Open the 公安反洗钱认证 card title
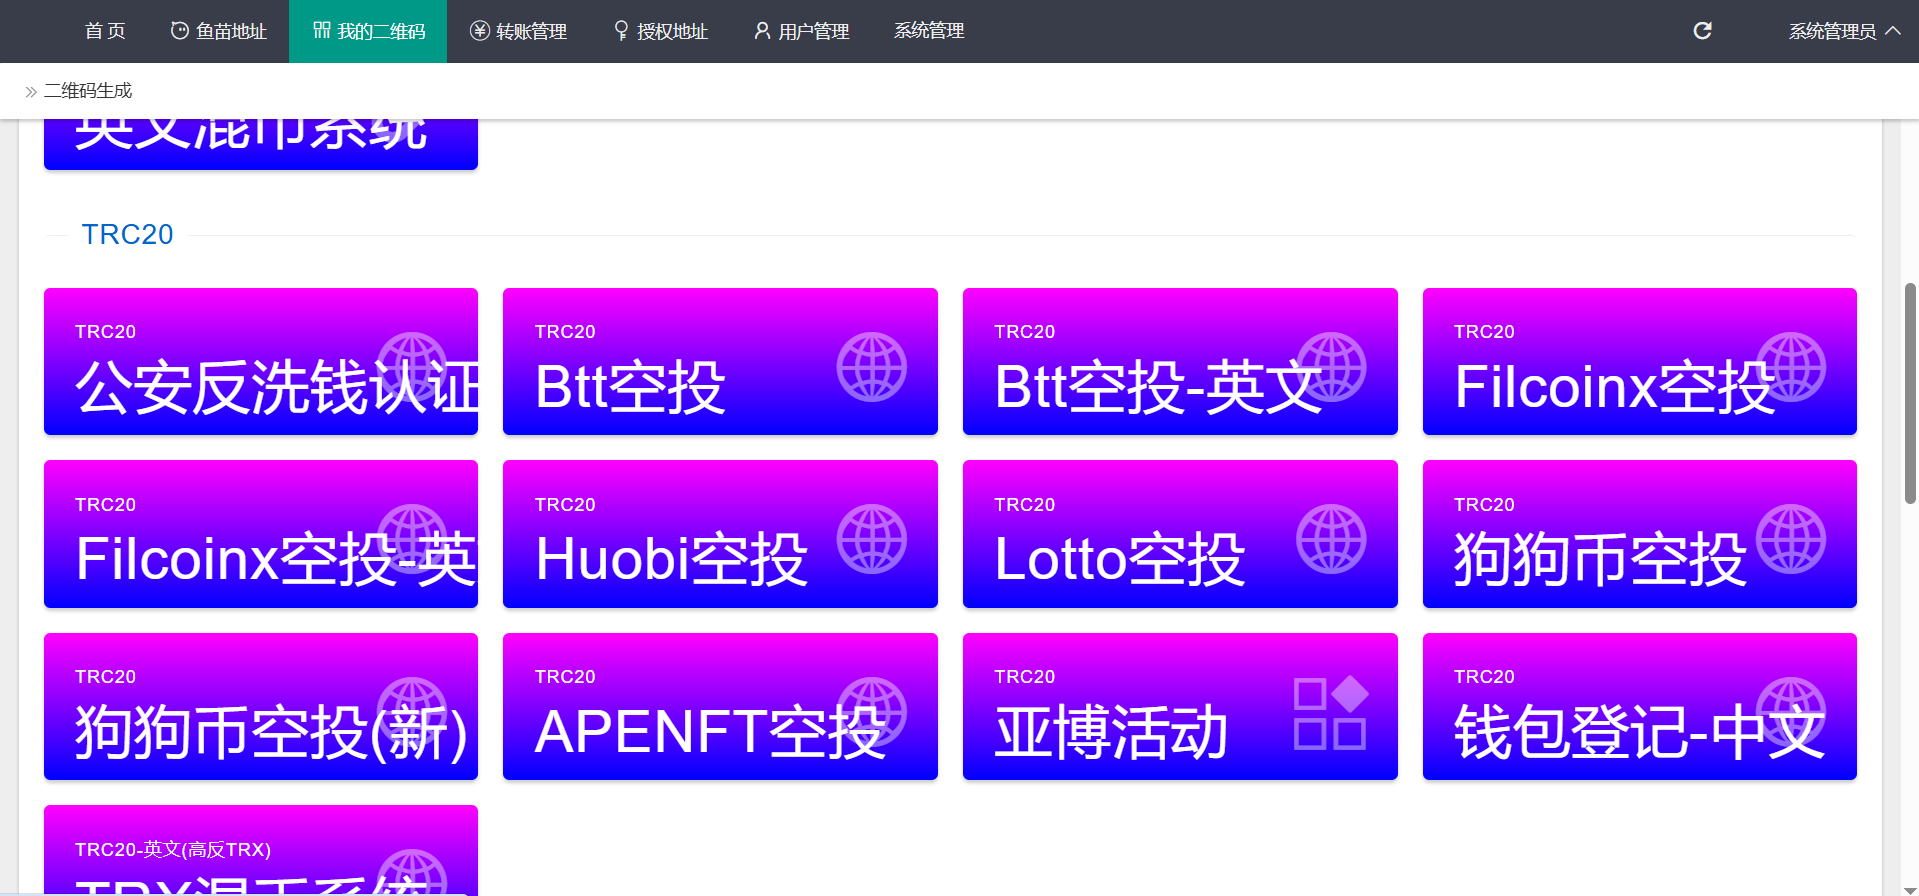Image resolution: width=1919 pixels, height=896 pixels. click(276, 387)
